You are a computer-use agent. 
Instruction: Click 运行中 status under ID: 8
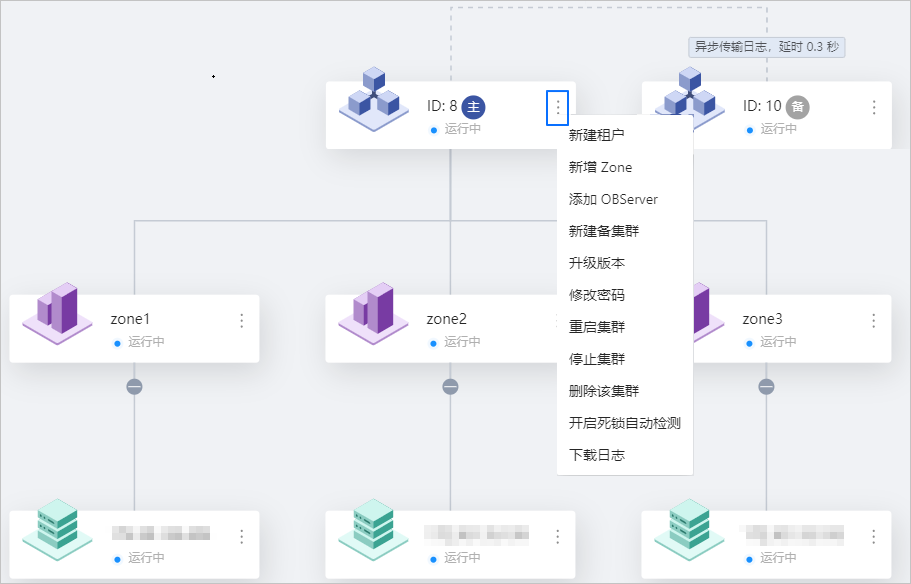(x=463, y=129)
